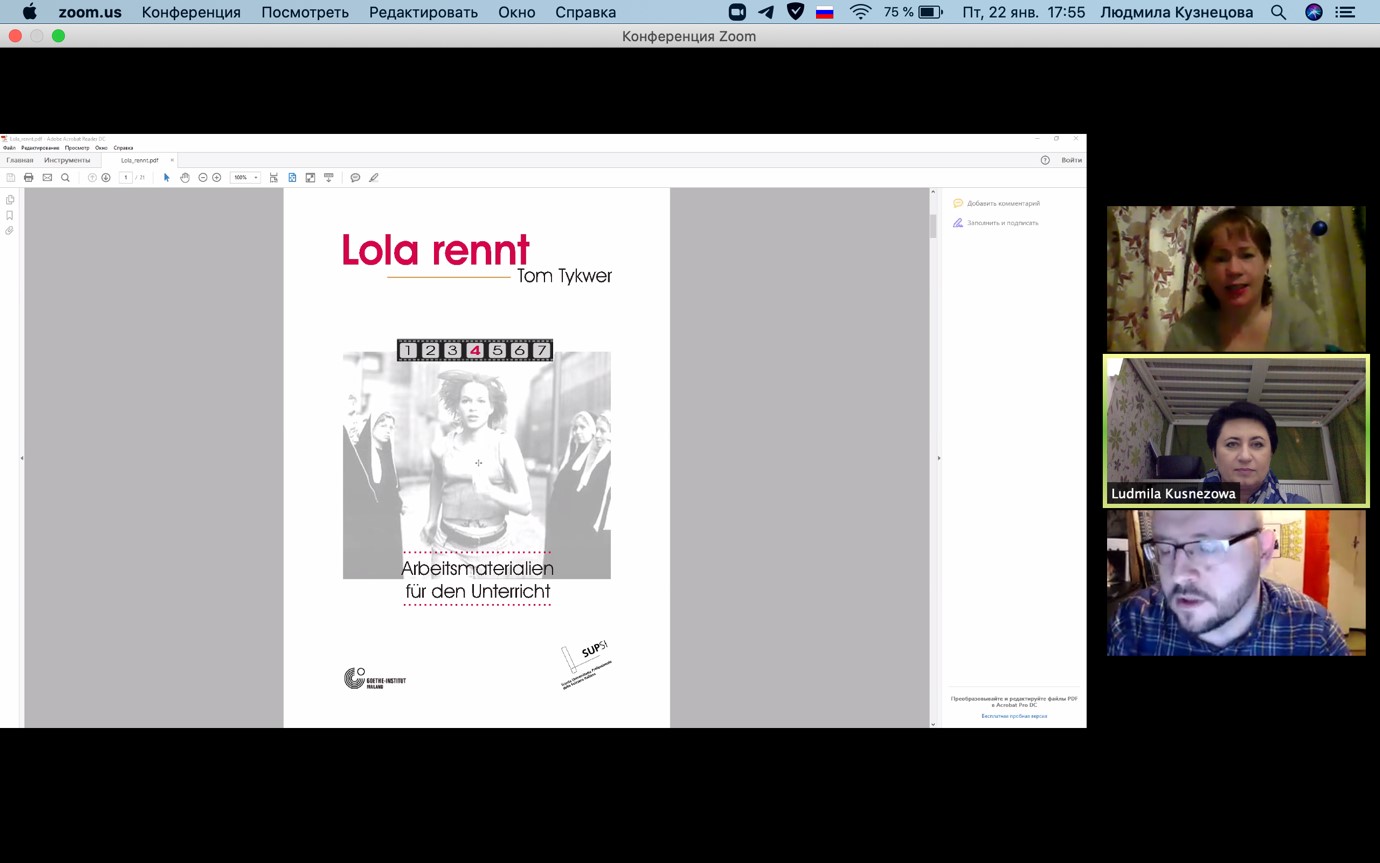This screenshot has width=1380, height=863.
Task: Open the Конференция menu in menu bar
Action: coord(191,12)
